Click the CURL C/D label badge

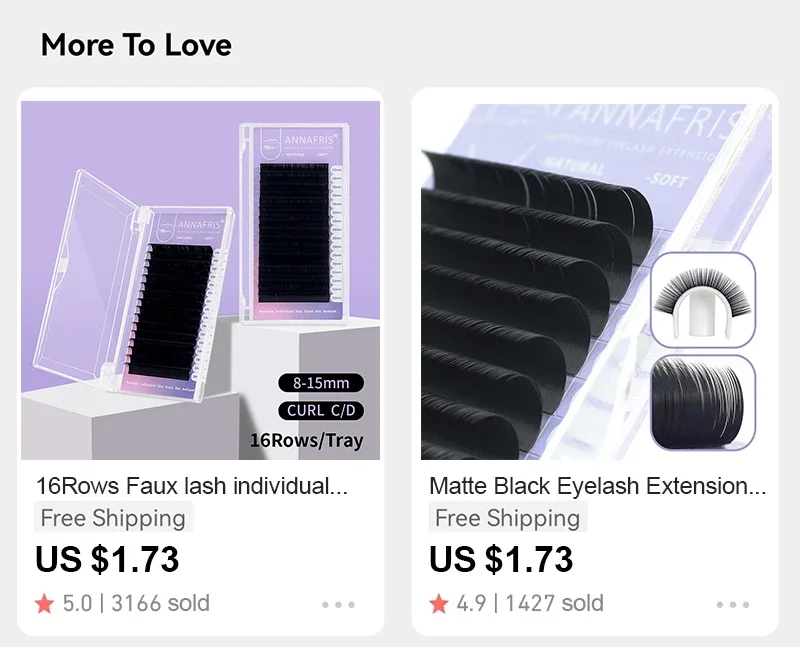pyautogui.click(x=321, y=411)
